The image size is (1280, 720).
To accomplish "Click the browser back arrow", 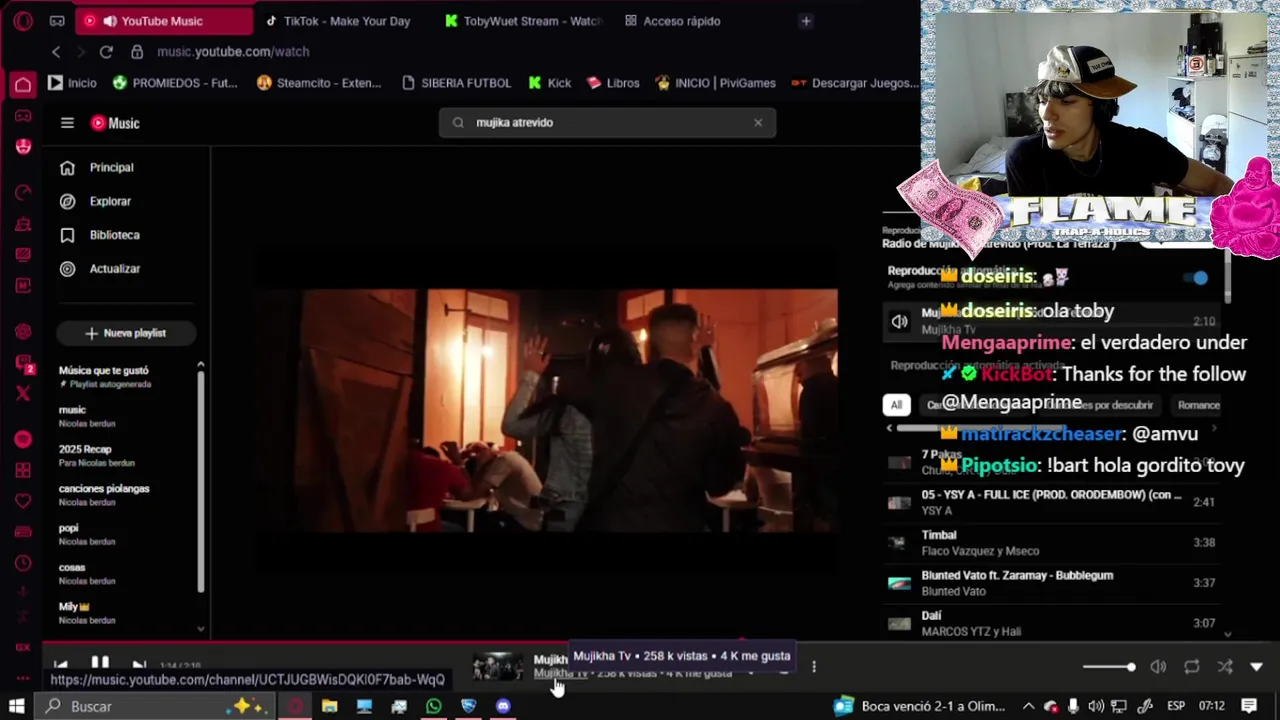I will click(x=56, y=52).
